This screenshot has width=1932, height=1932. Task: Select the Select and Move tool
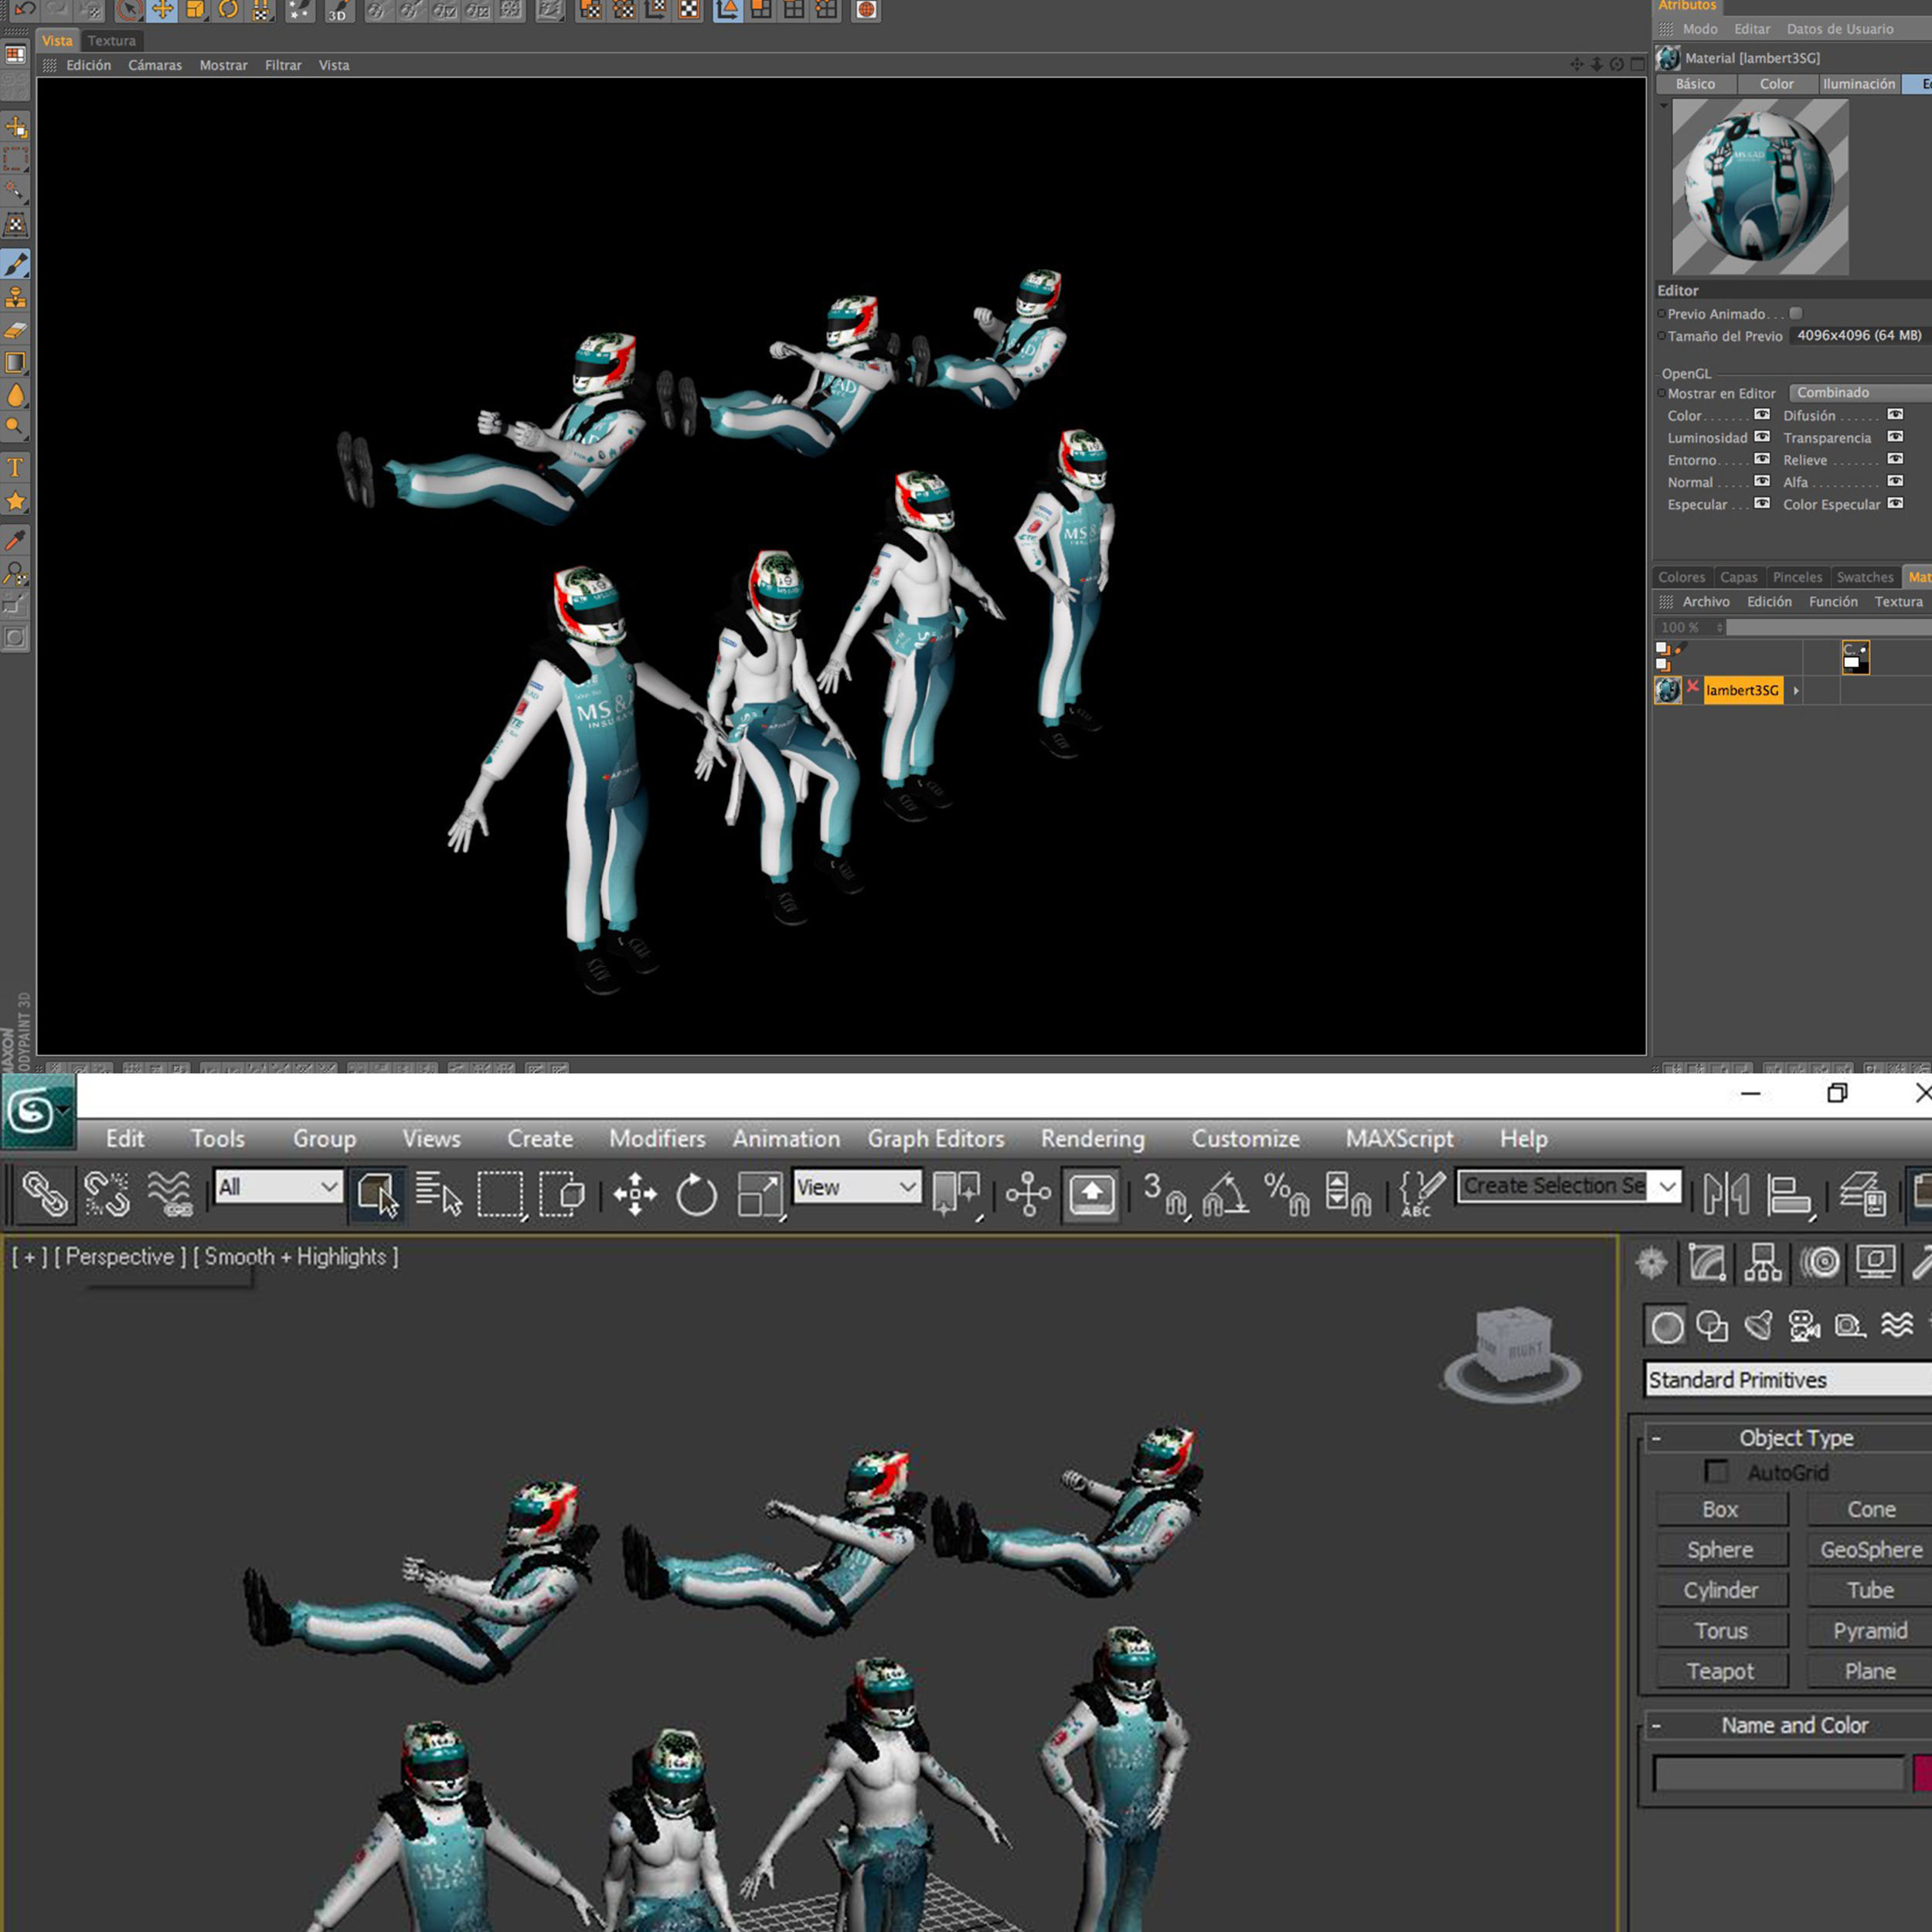tap(635, 1194)
